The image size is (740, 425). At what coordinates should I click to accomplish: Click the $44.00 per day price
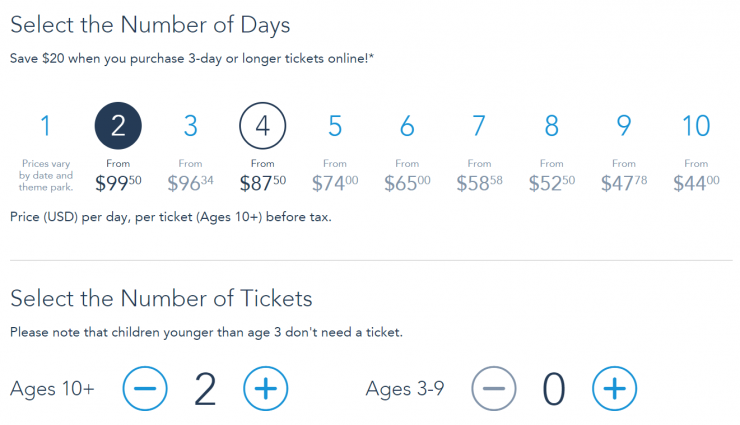coord(696,183)
